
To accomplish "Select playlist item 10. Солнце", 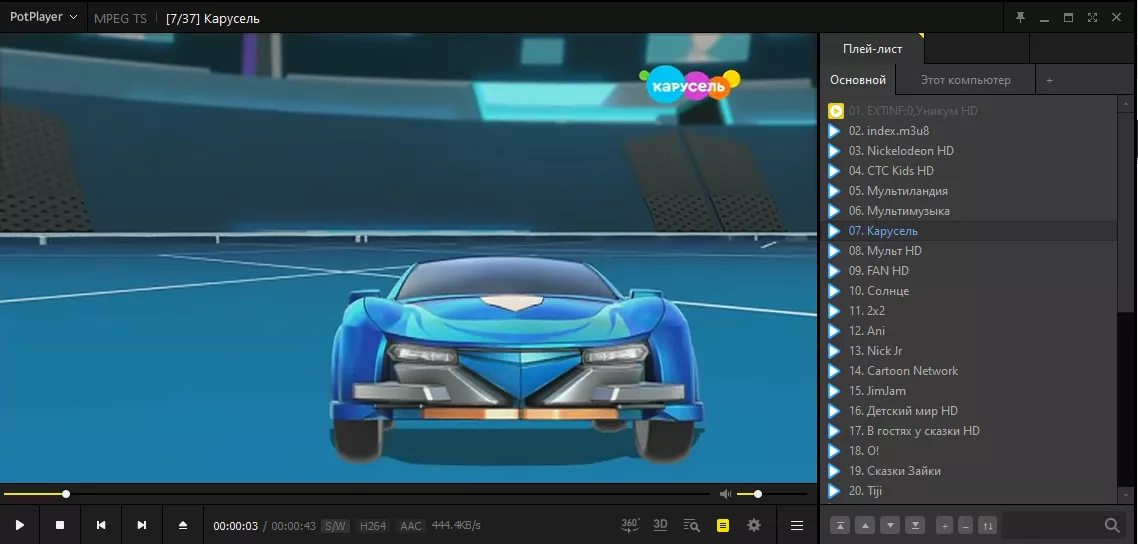I will pyautogui.click(x=968, y=290).
